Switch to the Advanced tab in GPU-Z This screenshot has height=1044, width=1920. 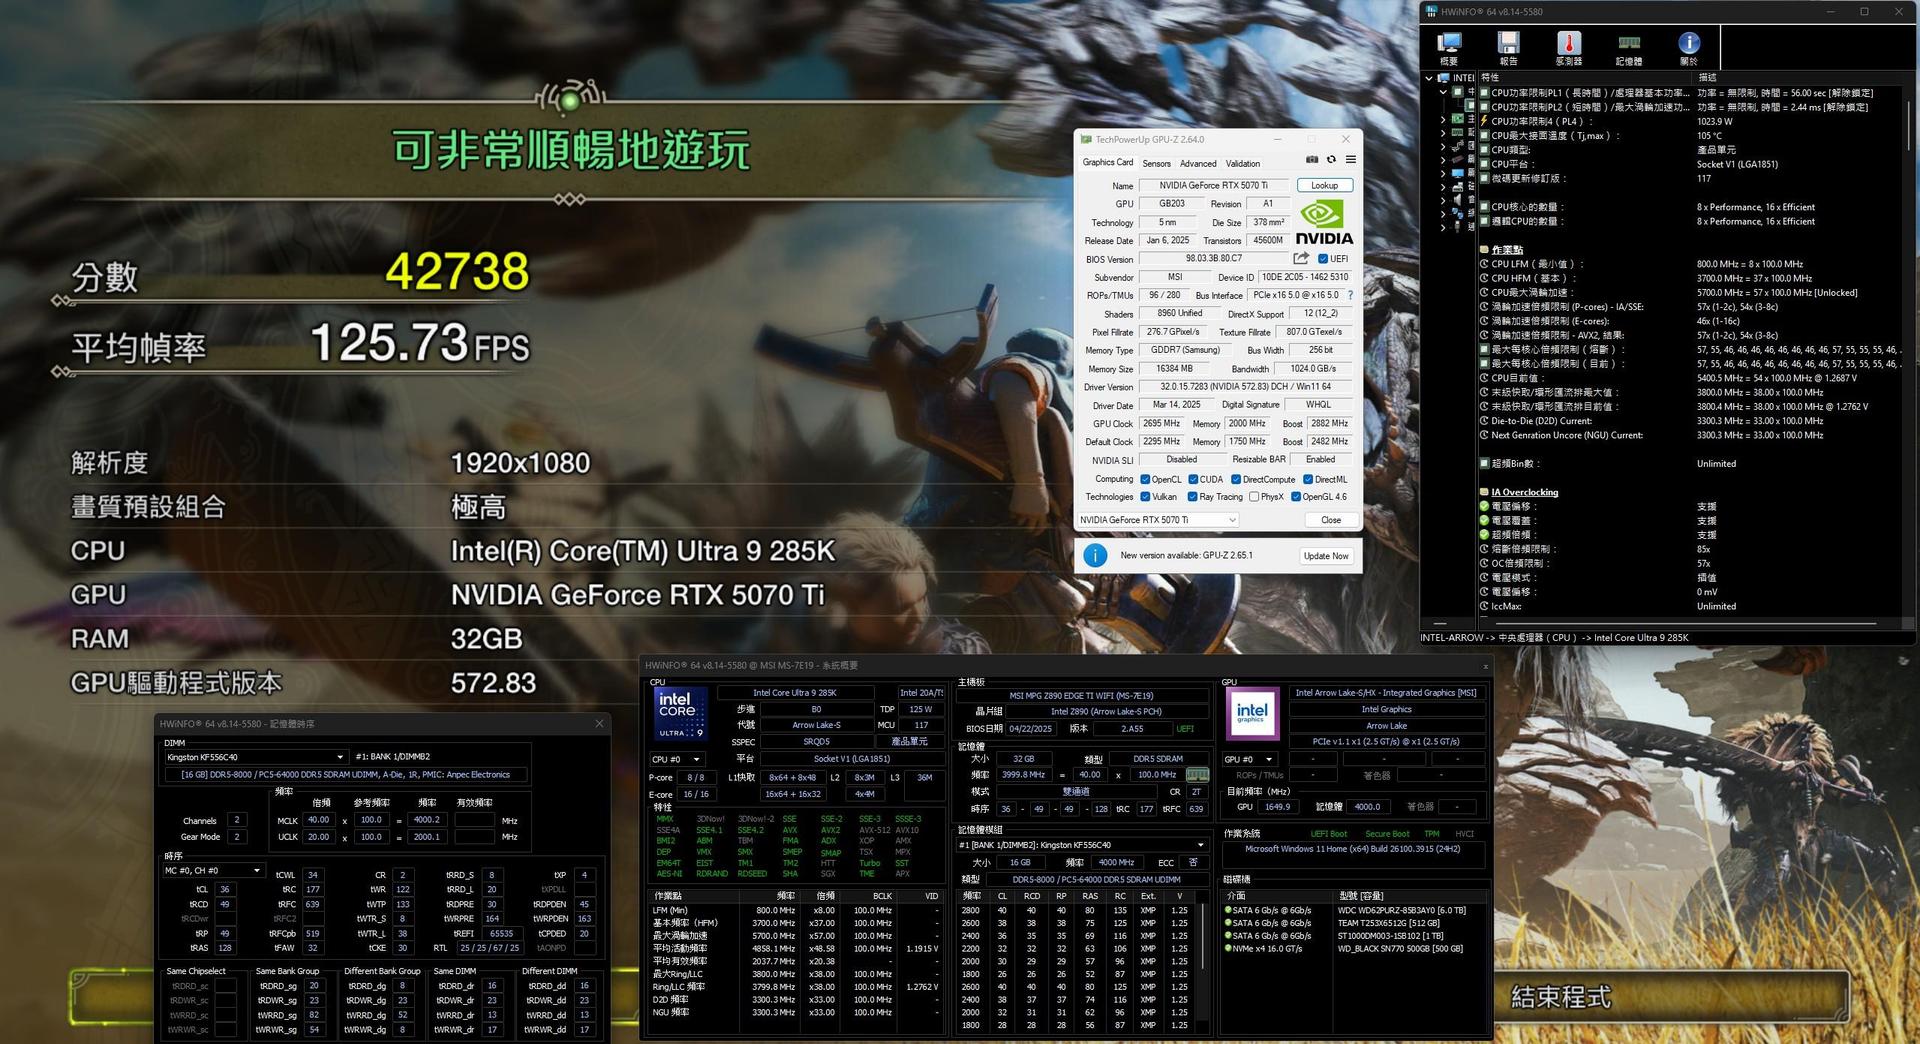point(1198,163)
